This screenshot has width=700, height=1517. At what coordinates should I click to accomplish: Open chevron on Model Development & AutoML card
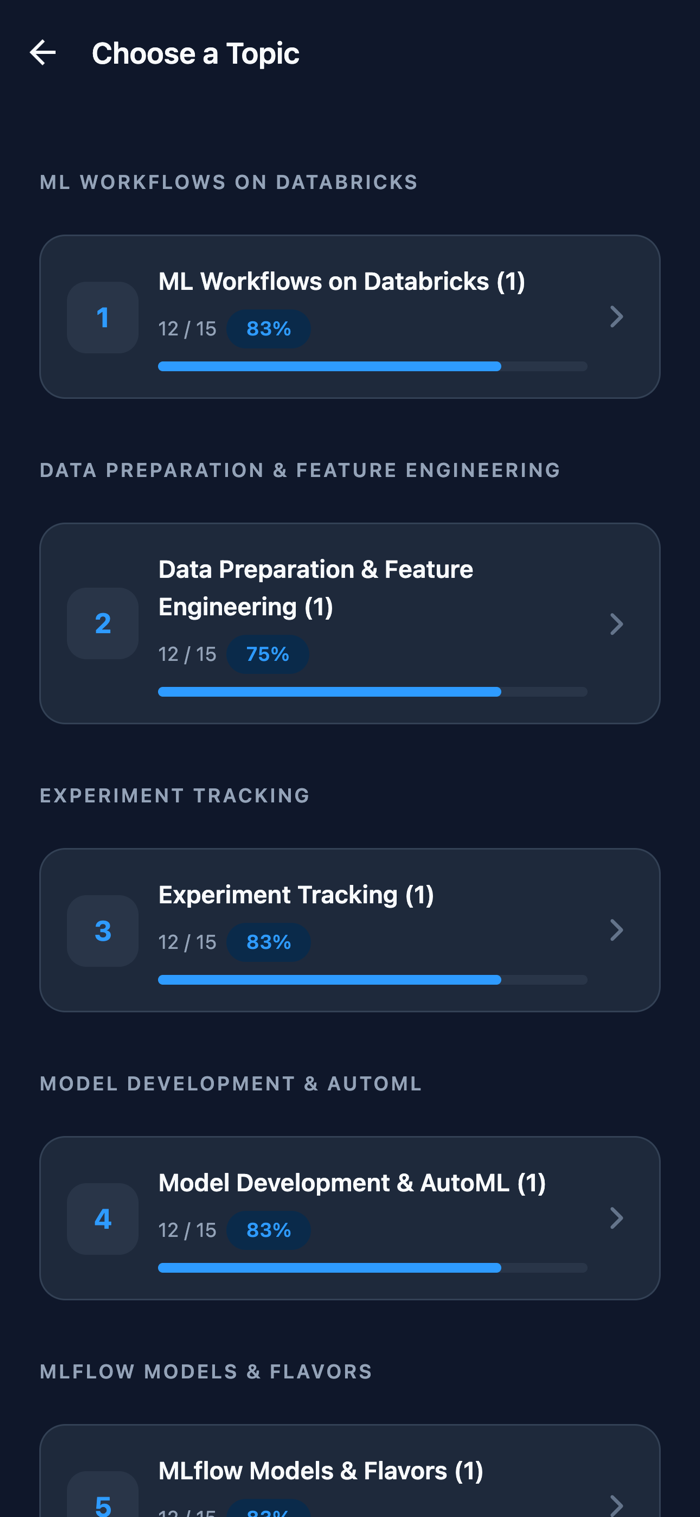coord(617,1218)
